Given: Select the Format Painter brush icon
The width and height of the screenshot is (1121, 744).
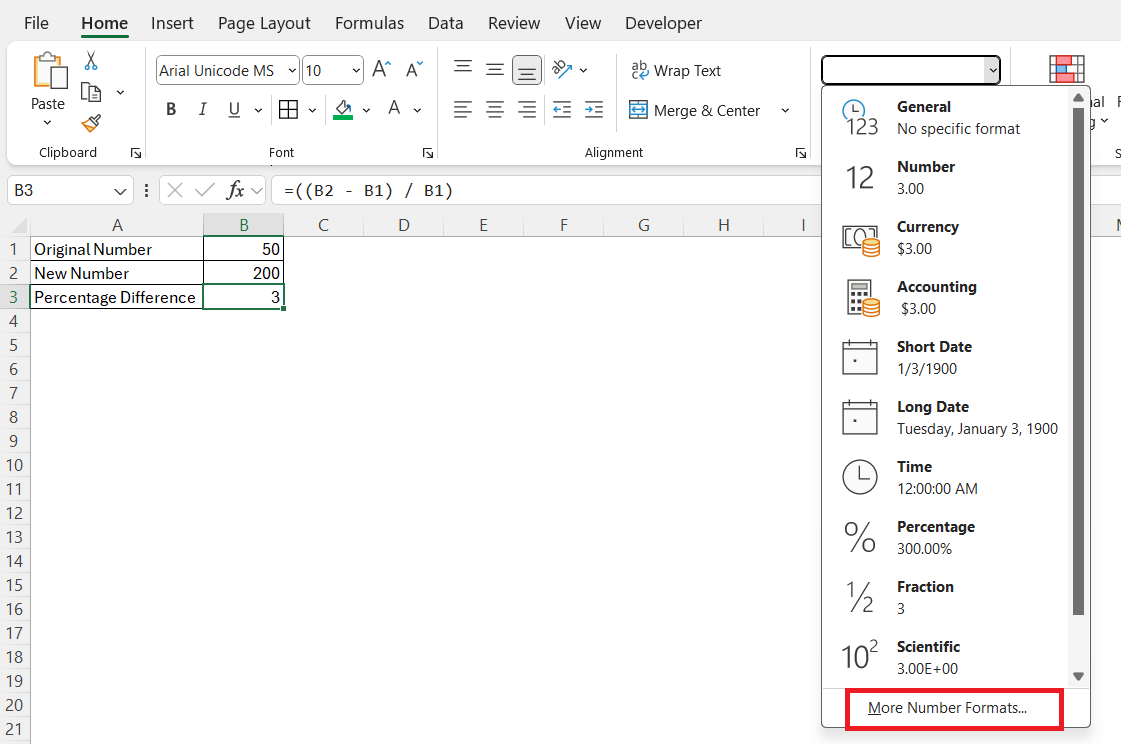Looking at the screenshot, I should pos(91,123).
